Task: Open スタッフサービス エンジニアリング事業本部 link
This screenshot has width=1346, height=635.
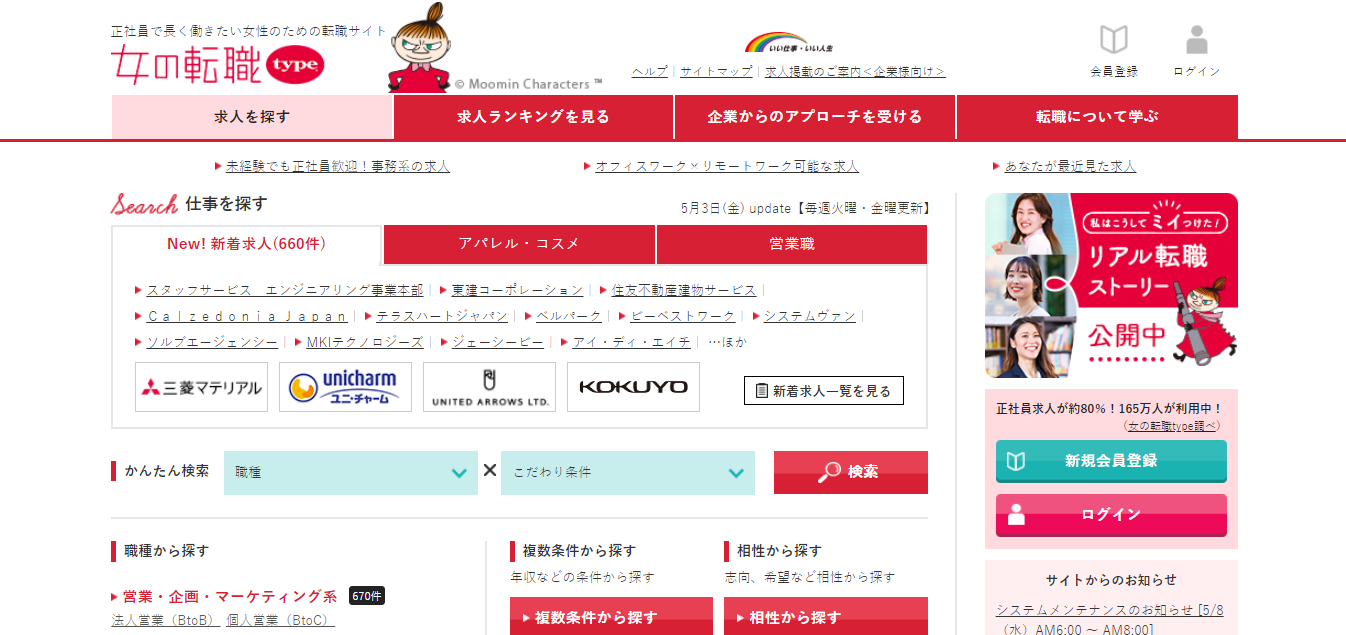Action: 285,290
